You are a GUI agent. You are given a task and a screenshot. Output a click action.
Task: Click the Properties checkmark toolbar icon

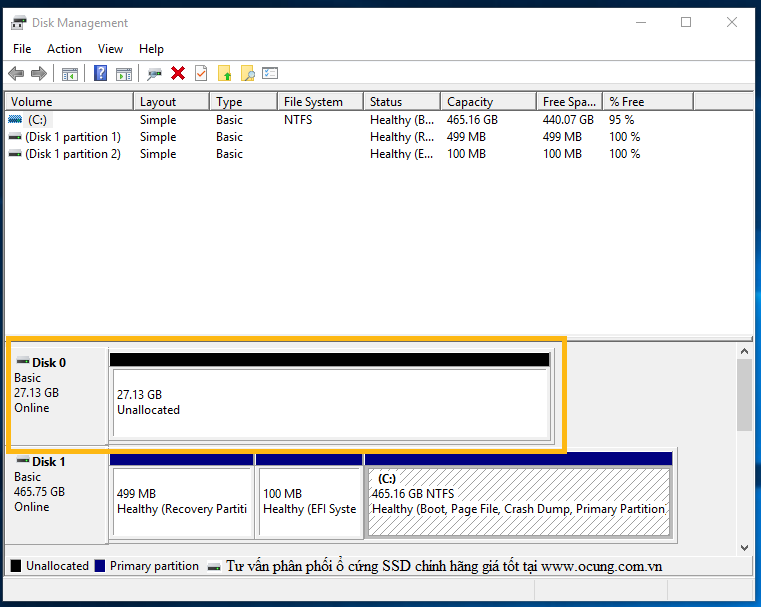(x=201, y=73)
